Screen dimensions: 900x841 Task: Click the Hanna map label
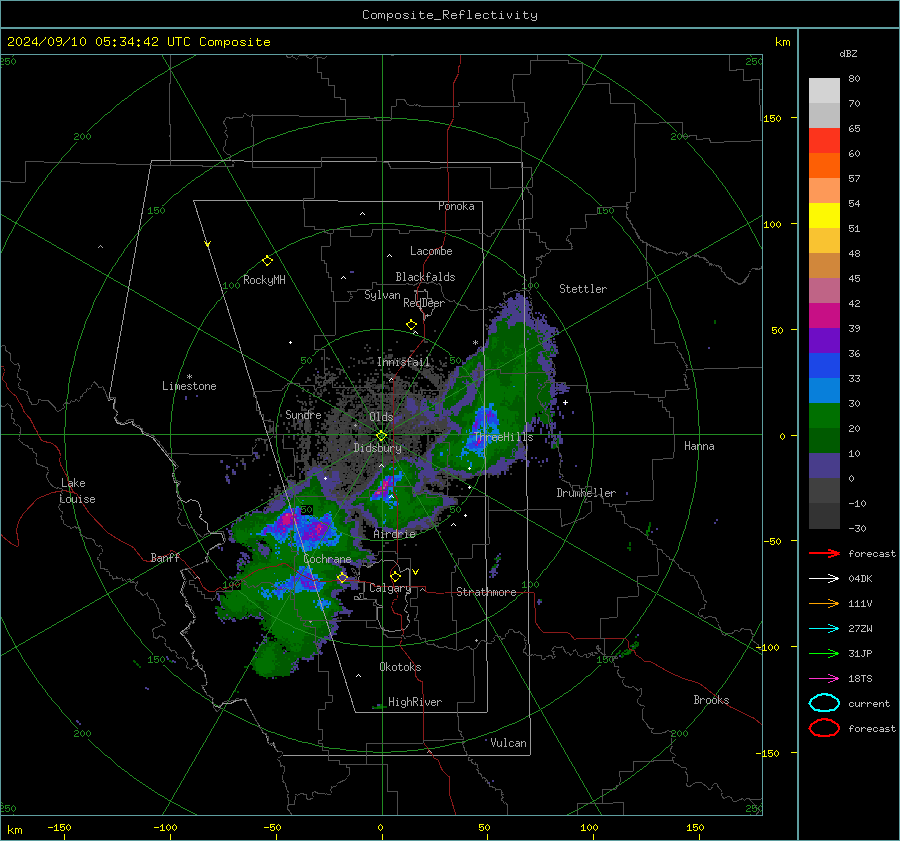pos(699,446)
